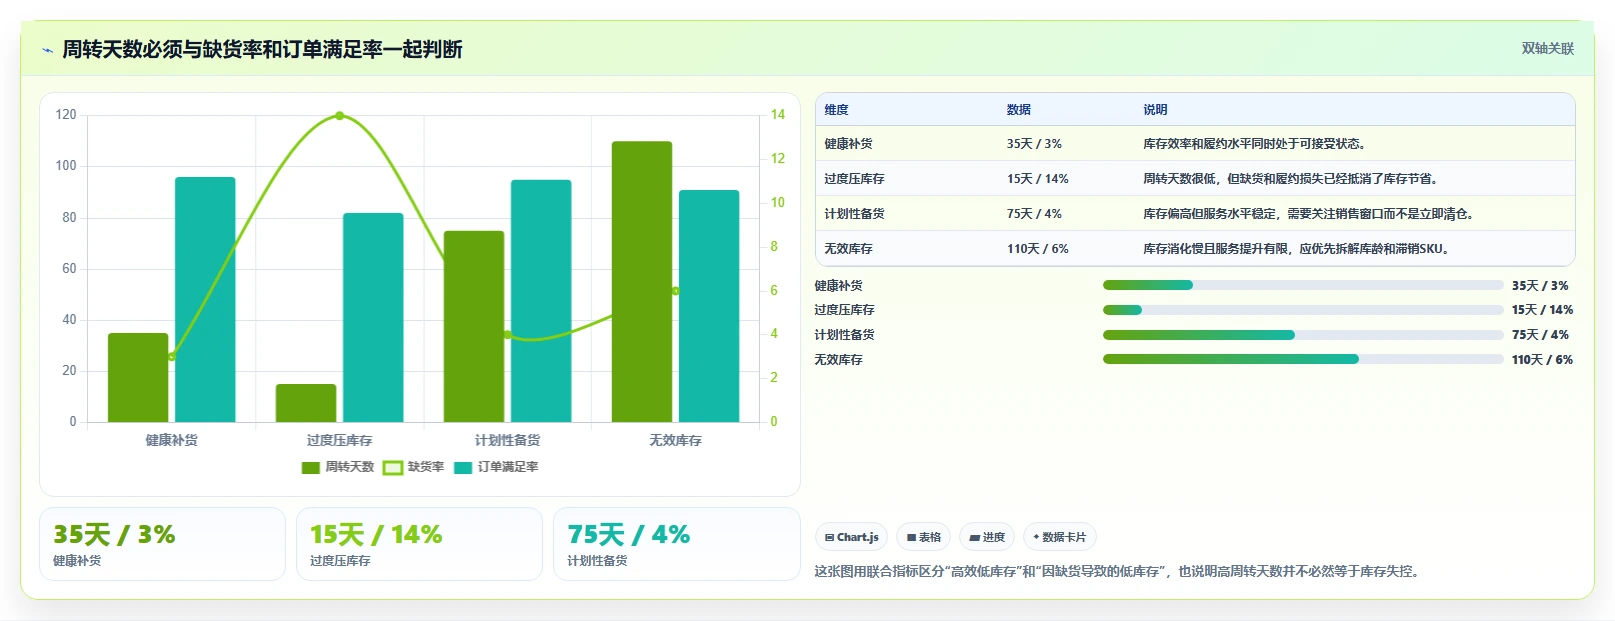
Task: Click the 进度 tag icon
Action: (974, 538)
